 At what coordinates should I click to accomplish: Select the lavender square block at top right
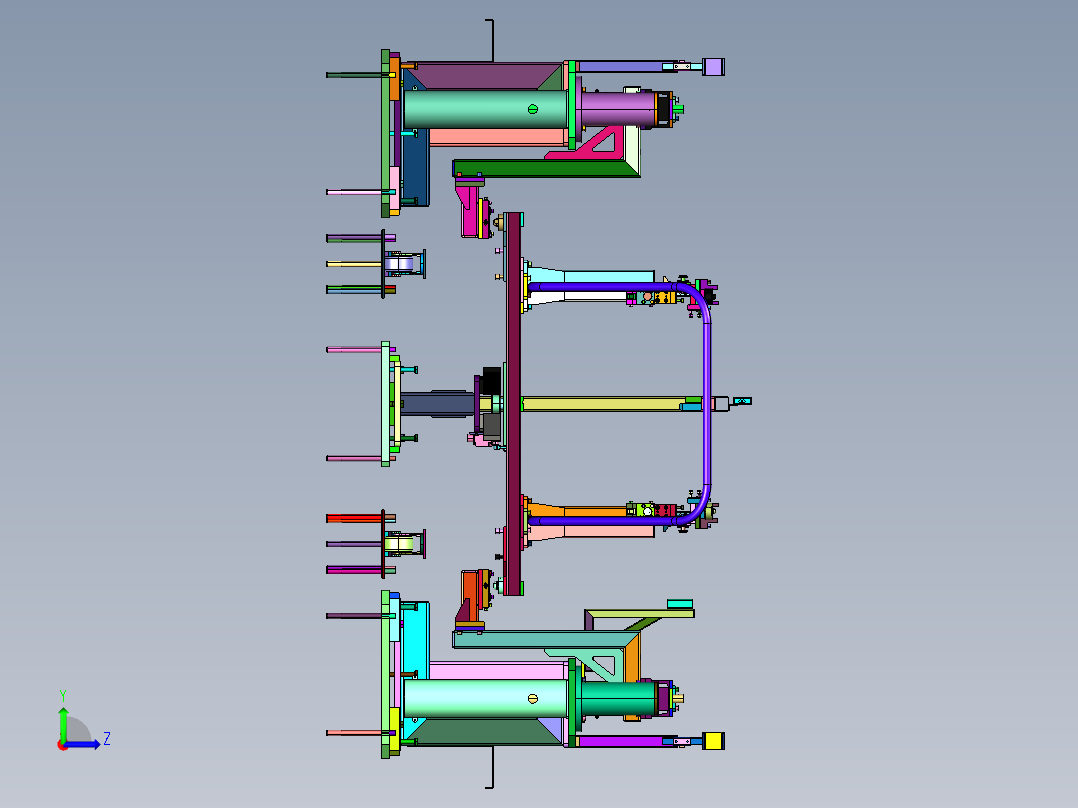pos(714,67)
